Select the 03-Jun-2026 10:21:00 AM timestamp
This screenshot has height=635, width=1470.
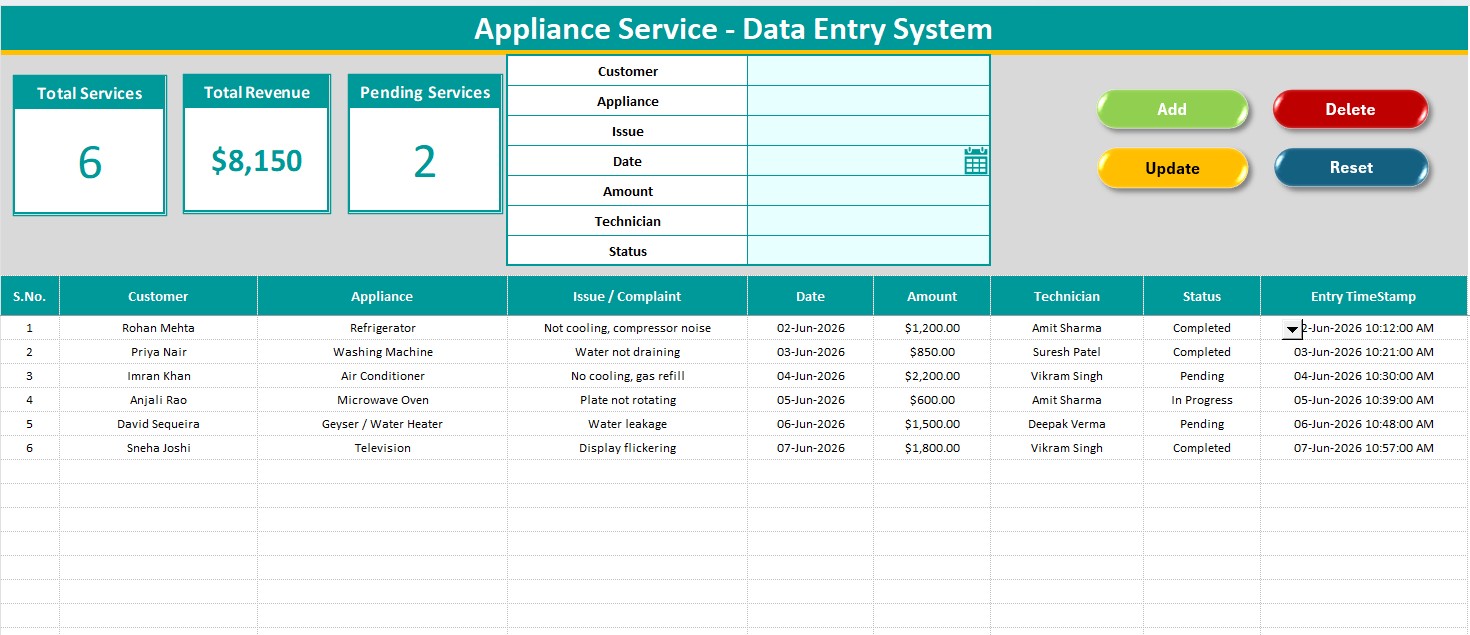1363,352
